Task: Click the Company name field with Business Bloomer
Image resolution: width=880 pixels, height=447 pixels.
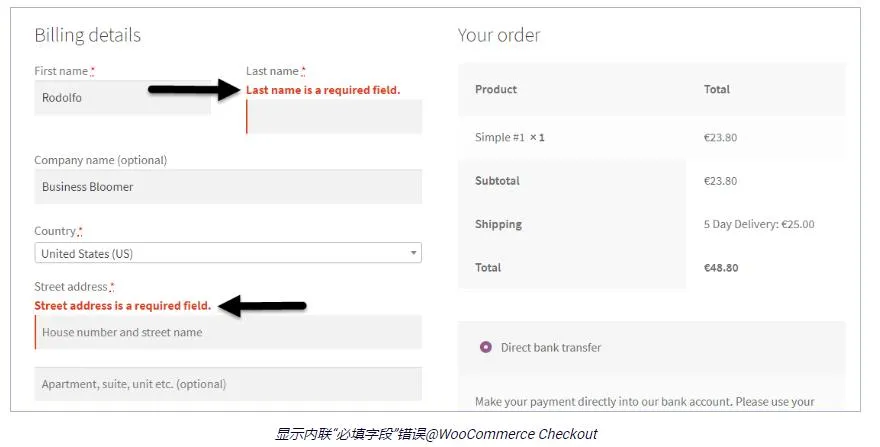Action: (x=228, y=186)
